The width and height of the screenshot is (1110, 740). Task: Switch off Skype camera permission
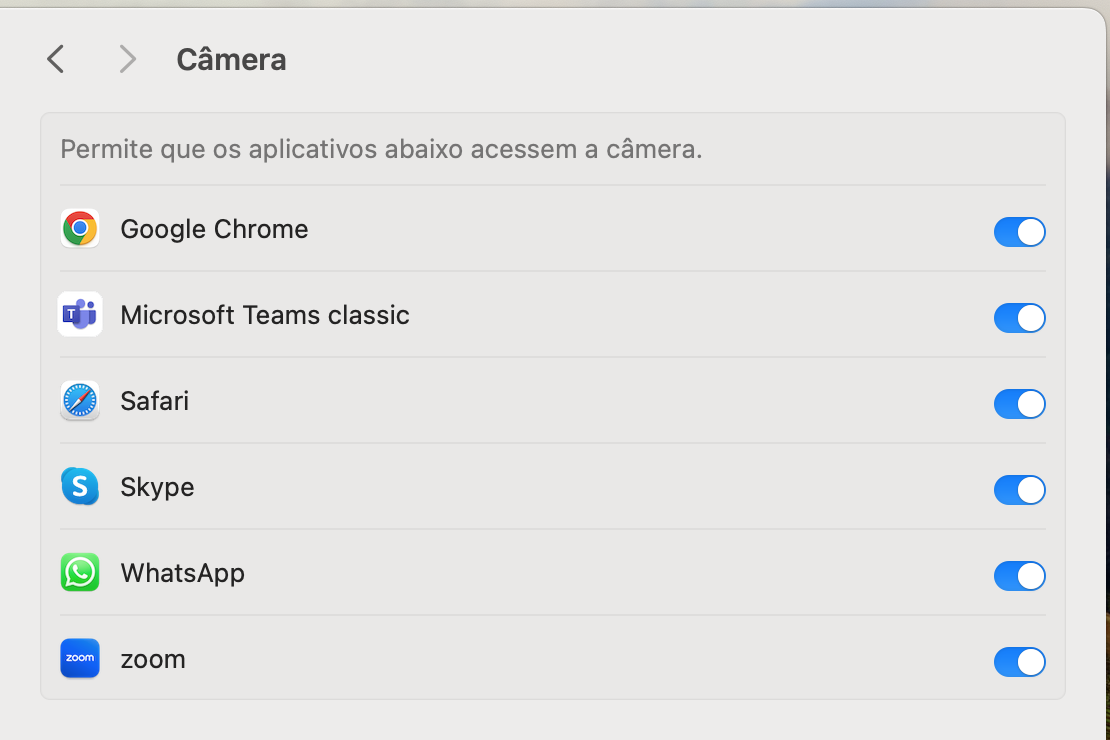(1019, 489)
